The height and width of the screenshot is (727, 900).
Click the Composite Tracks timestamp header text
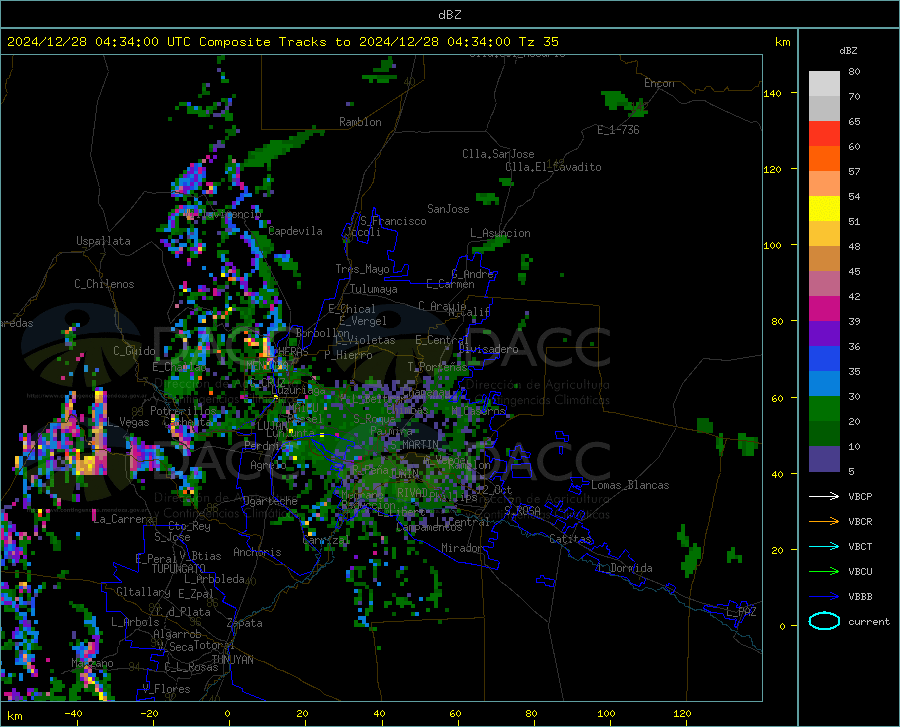283,42
